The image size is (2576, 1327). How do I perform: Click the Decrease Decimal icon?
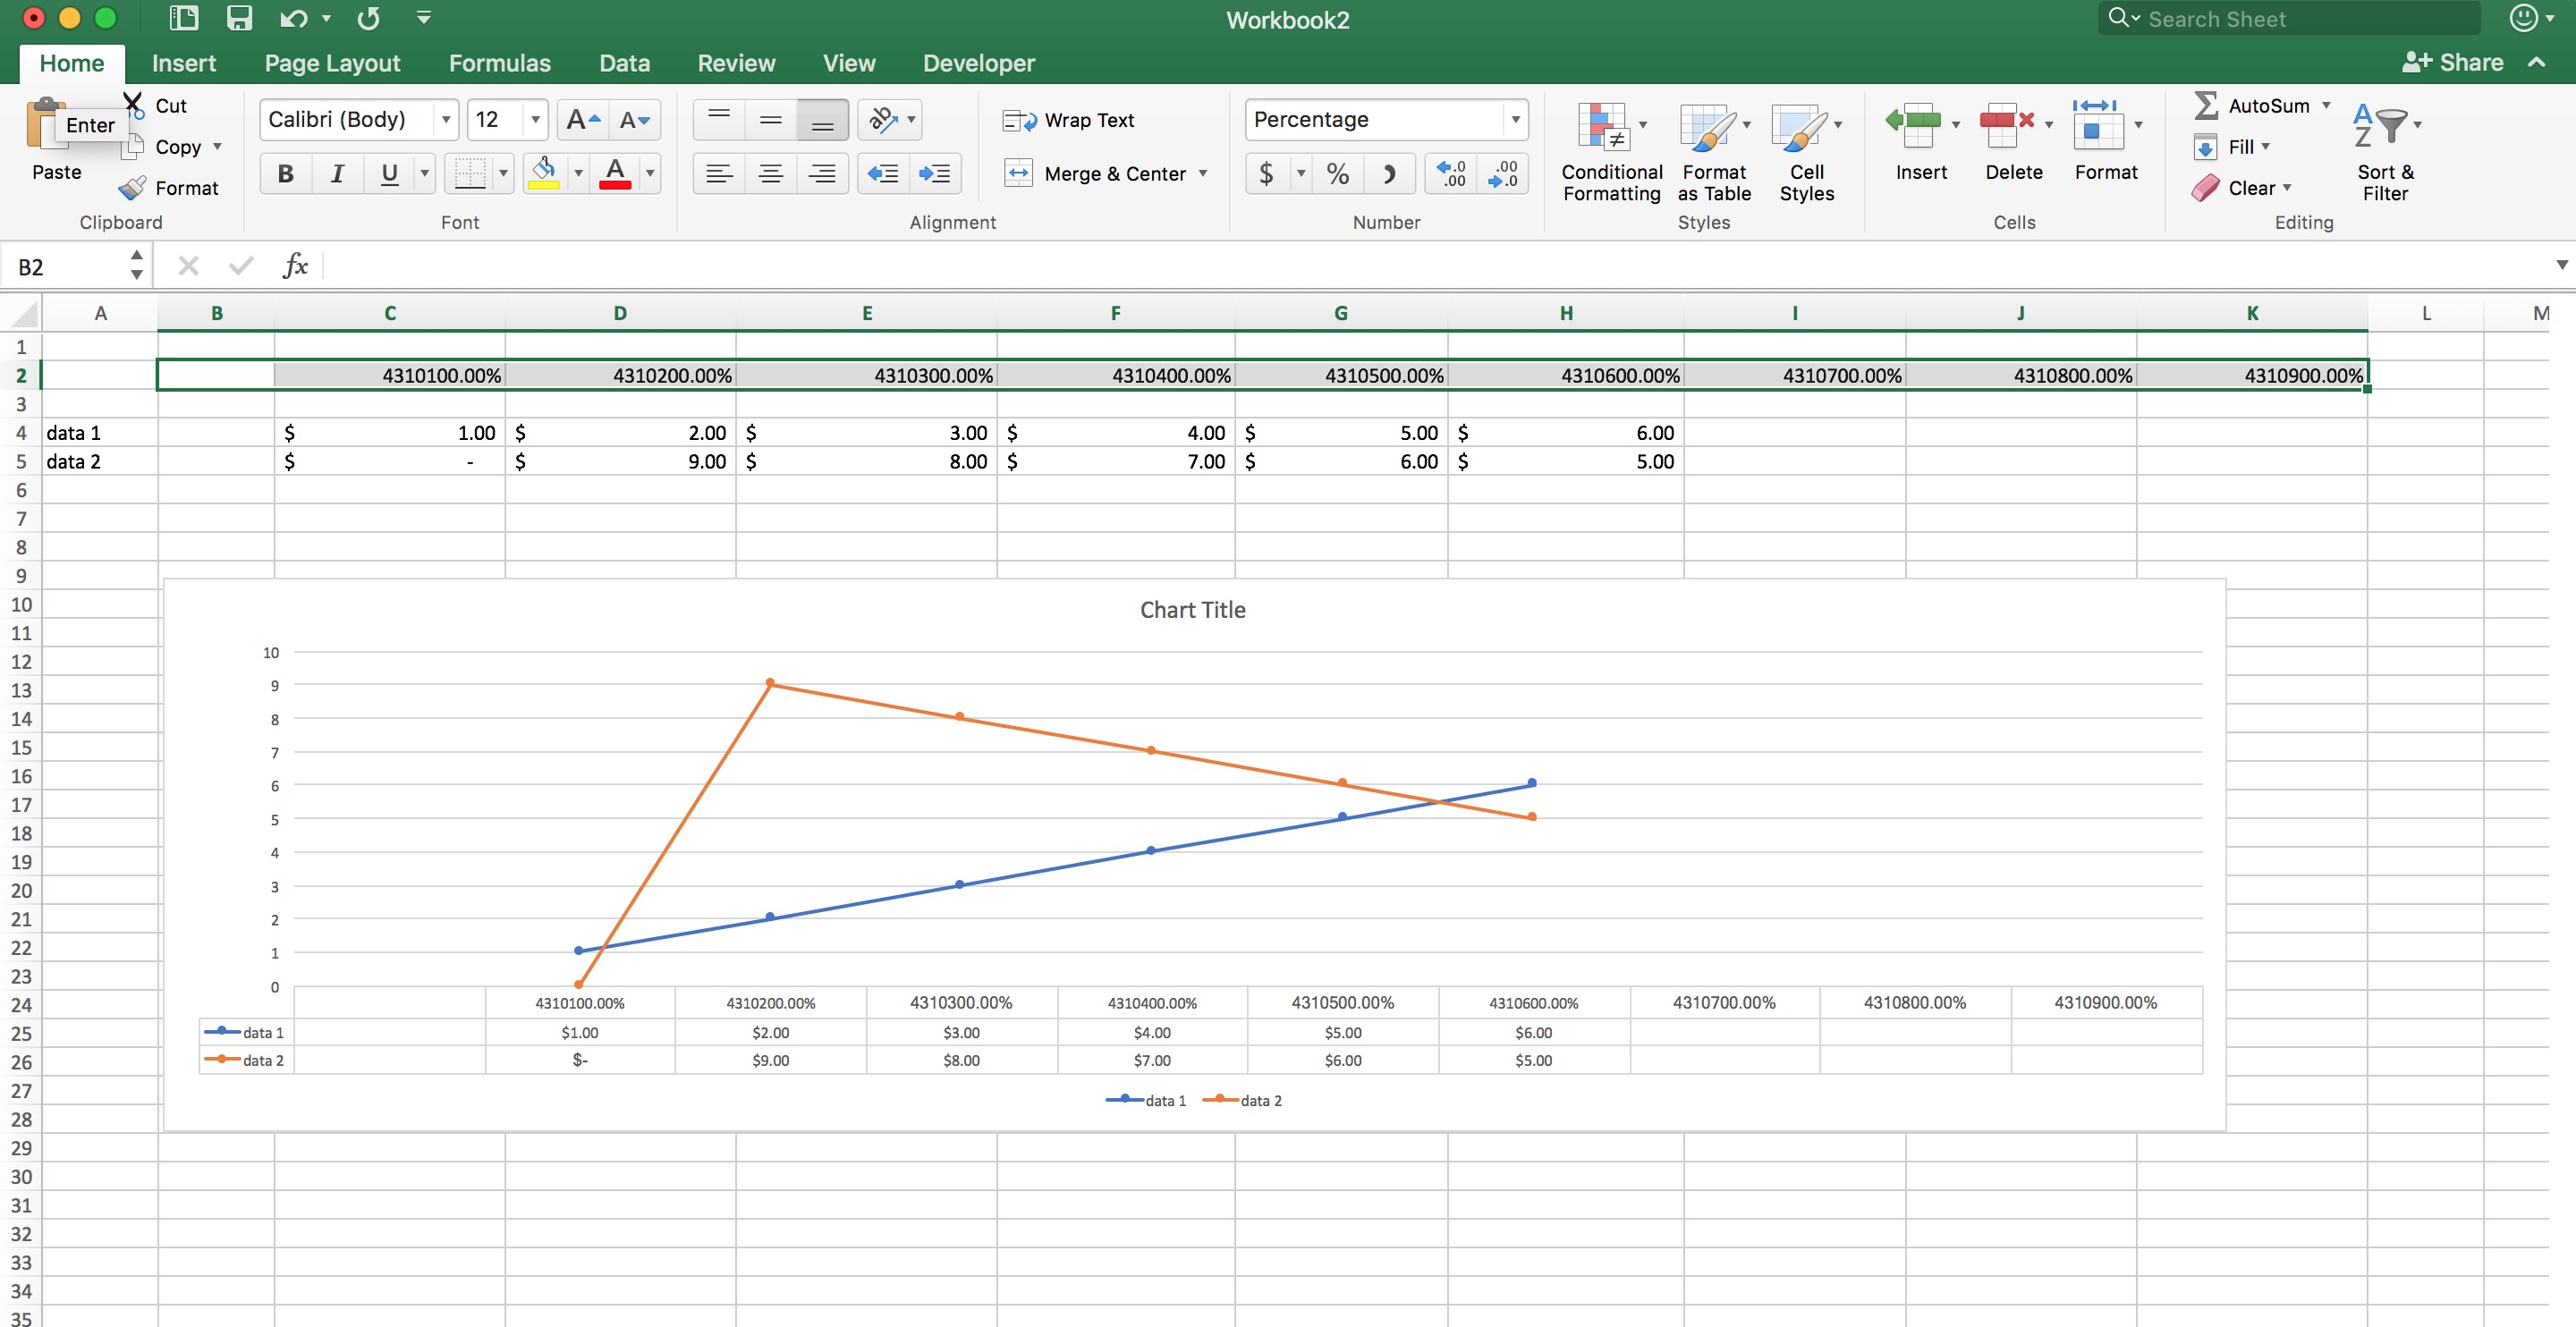coord(1503,174)
